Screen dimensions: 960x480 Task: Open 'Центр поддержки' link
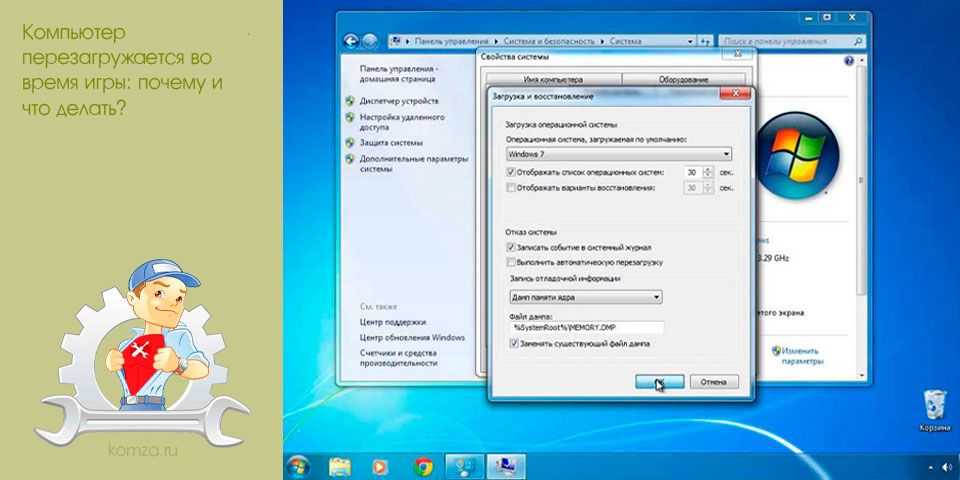(x=393, y=322)
